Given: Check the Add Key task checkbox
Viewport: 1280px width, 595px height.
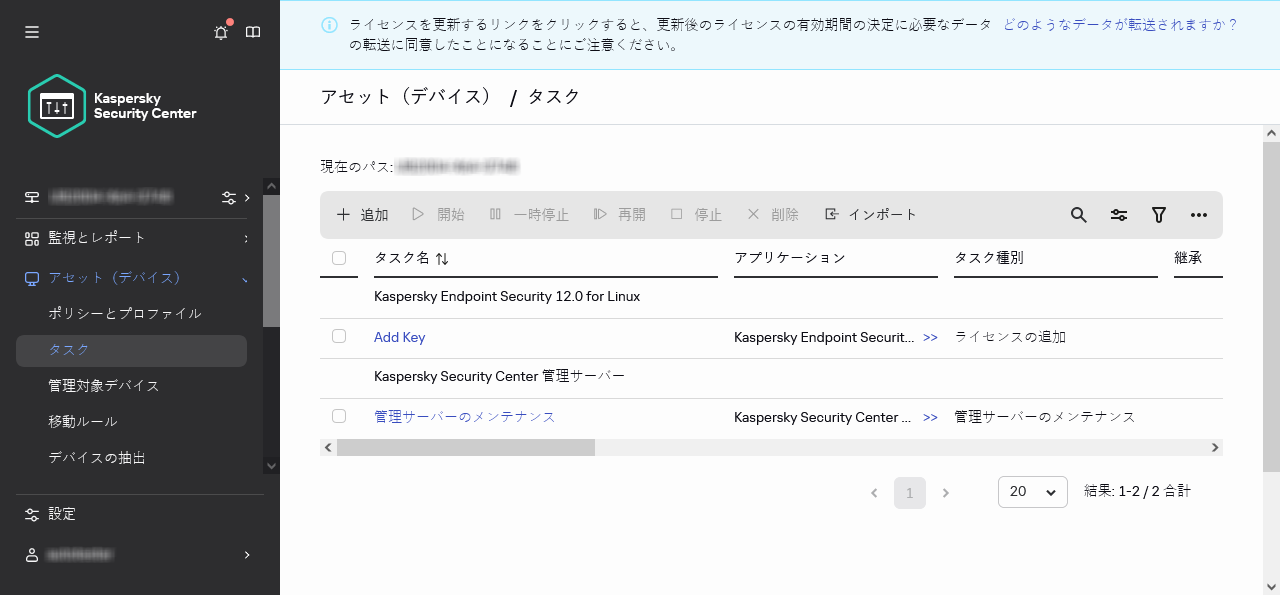Looking at the screenshot, I should 339,337.
